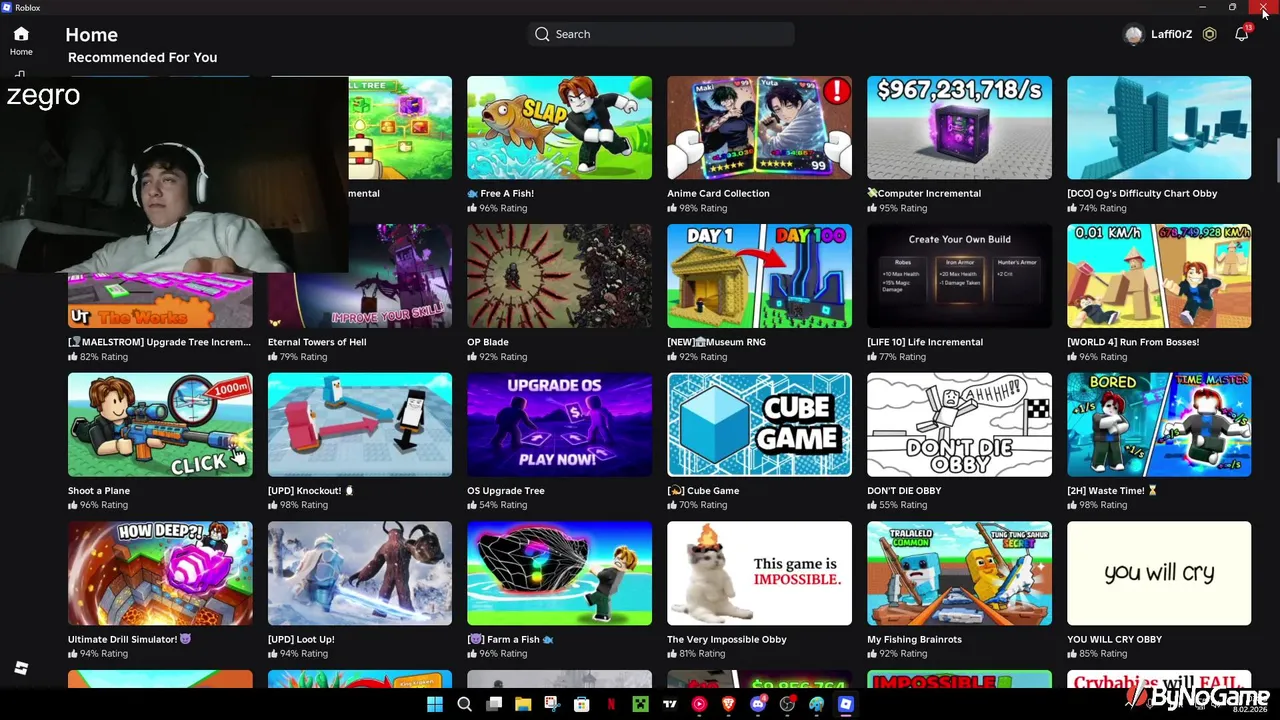Open YouTube Music taskbar icon
This screenshot has width=1280, height=720.
pyautogui.click(x=699, y=704)
